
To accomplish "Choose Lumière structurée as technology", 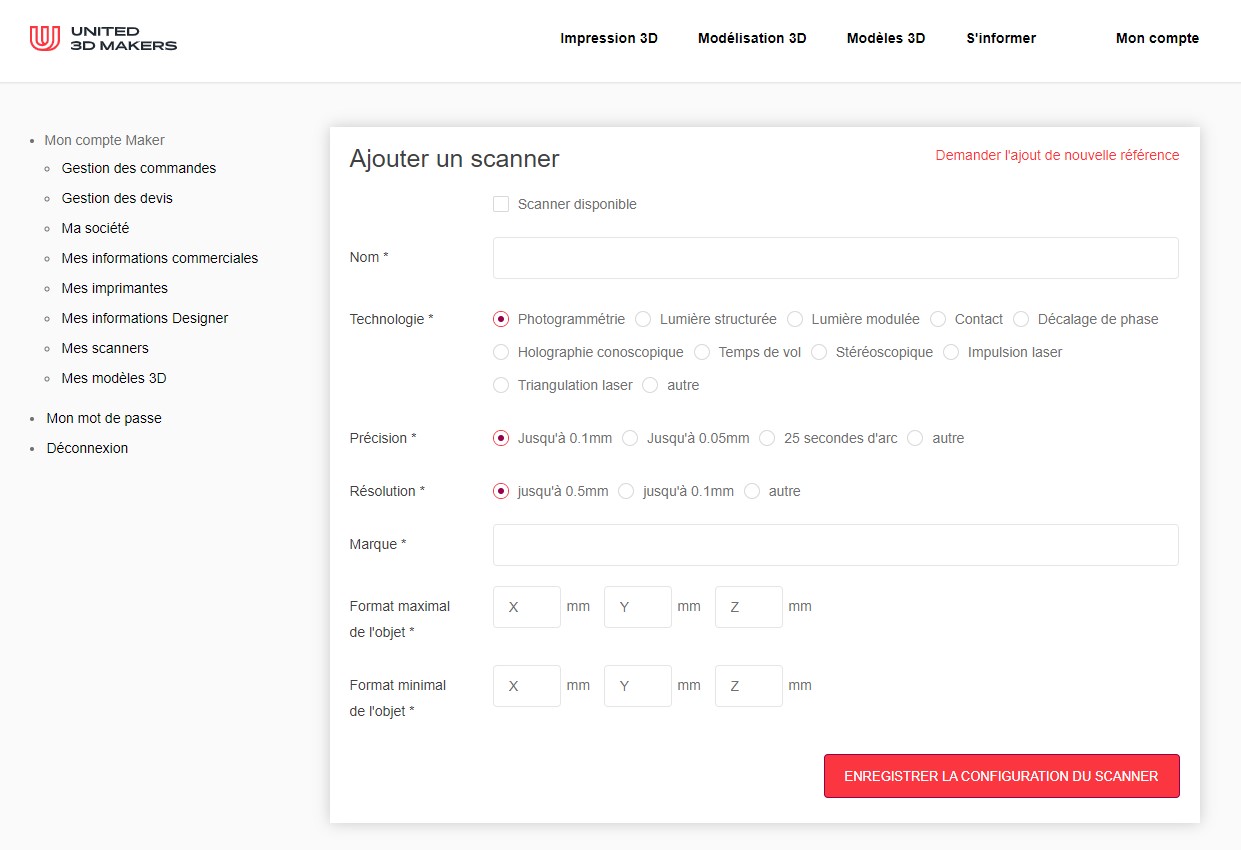I will click(643, 319).
